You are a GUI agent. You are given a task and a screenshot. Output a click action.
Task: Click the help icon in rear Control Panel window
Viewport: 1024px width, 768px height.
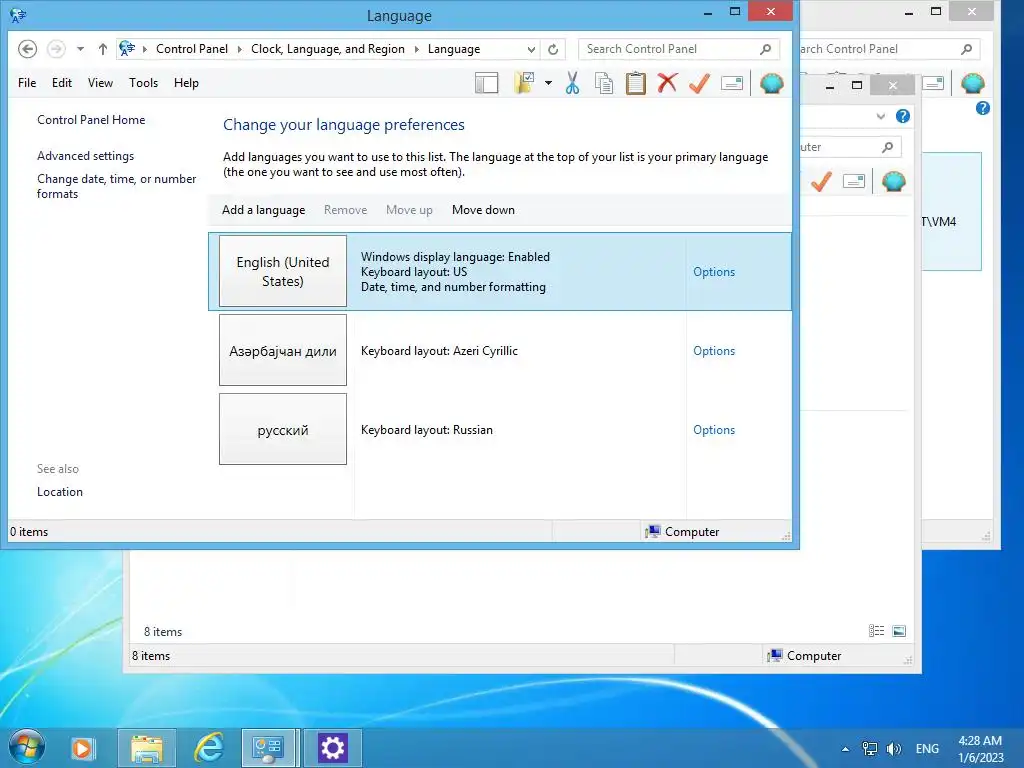982,108
